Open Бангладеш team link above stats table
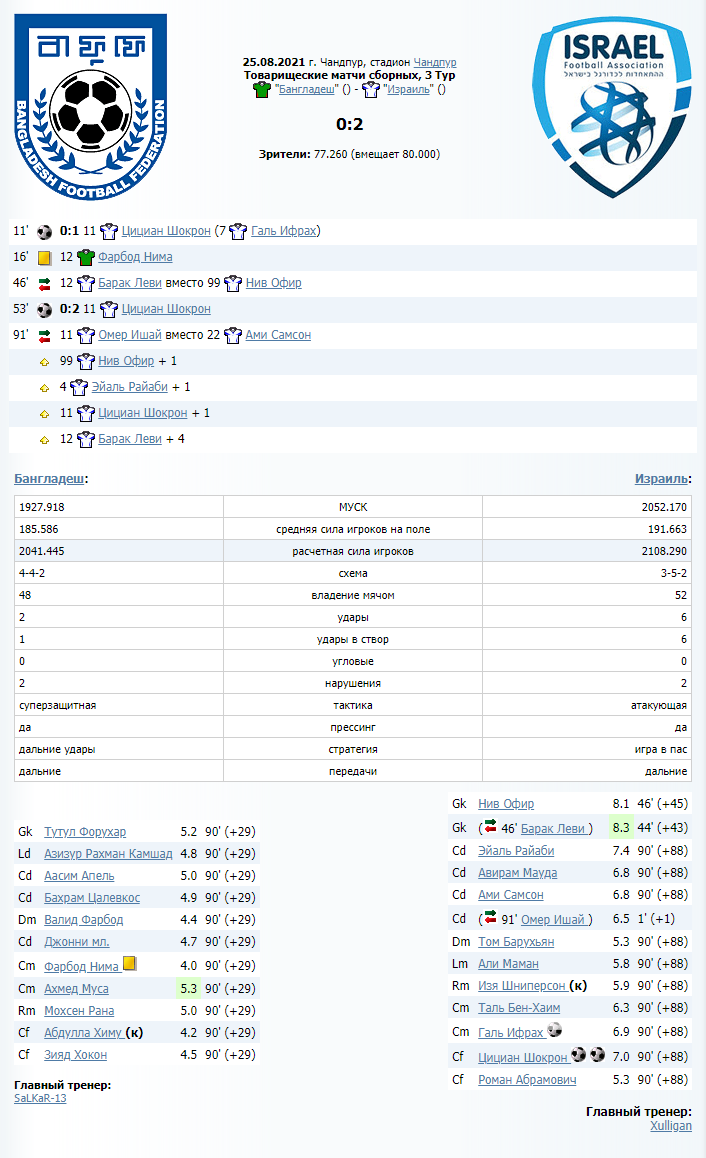This screenshot has width=706, height=1158. coord(49,479)
